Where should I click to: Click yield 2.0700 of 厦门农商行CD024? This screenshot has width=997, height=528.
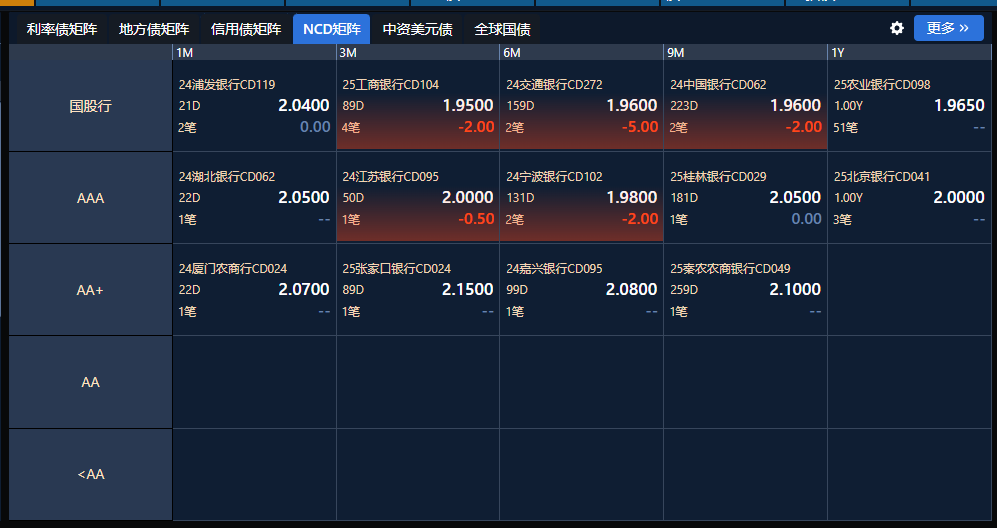pyautogui.click(x=304, y=290)
